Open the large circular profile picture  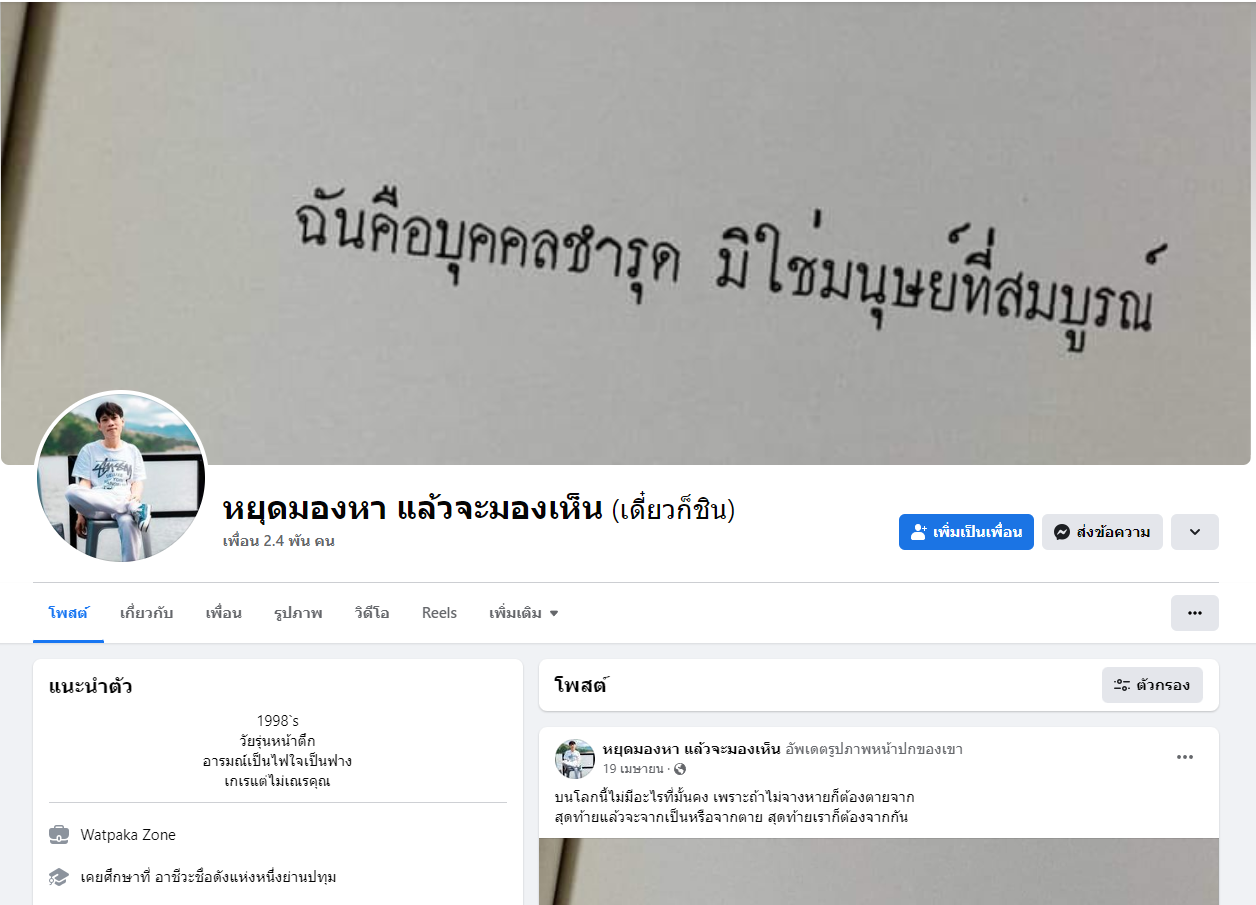[121, 477]
